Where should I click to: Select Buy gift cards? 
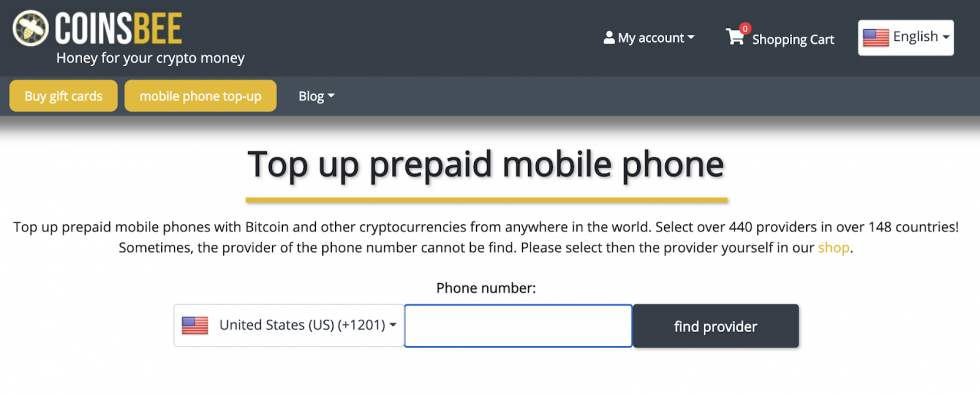coord(63,96)
